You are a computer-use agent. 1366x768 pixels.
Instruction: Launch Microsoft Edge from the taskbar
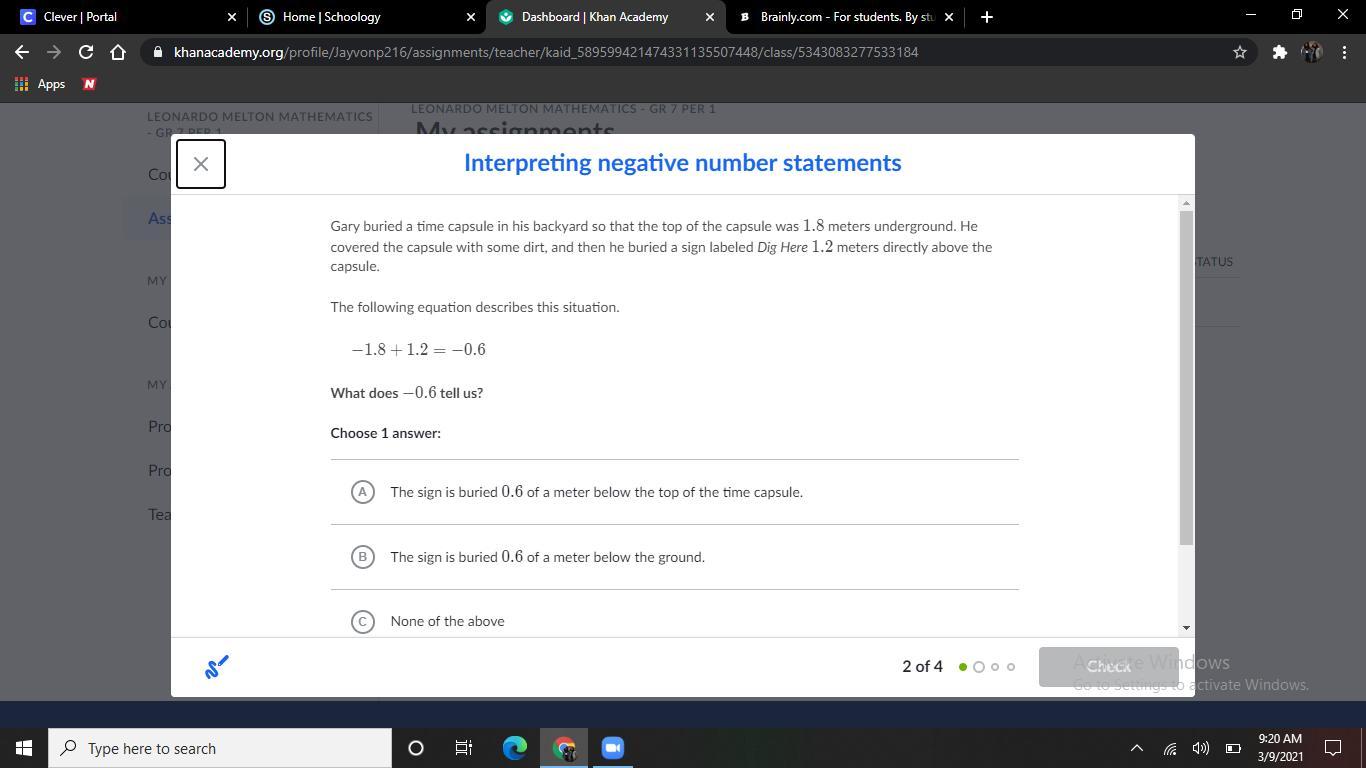pos(514,748)
